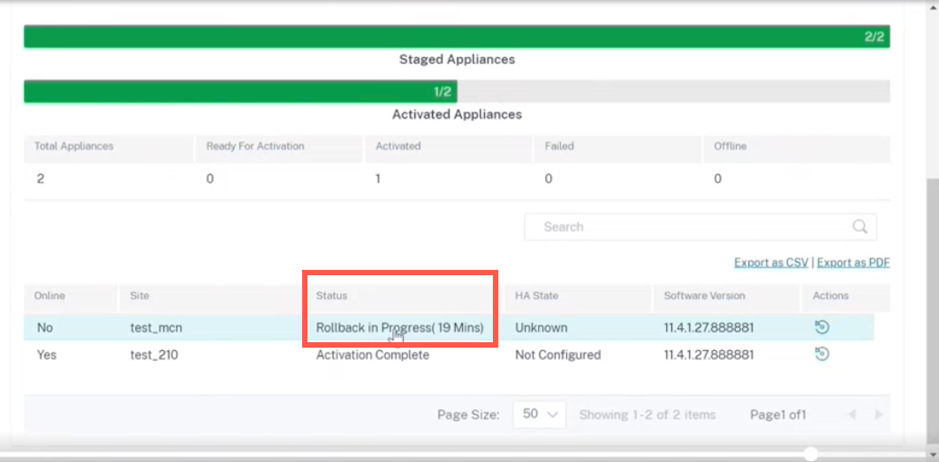The image size is (939, 462).
Task: Click the 'Not Configured' HA State cell
Action: pyautogui.click(x=558, y=355)
